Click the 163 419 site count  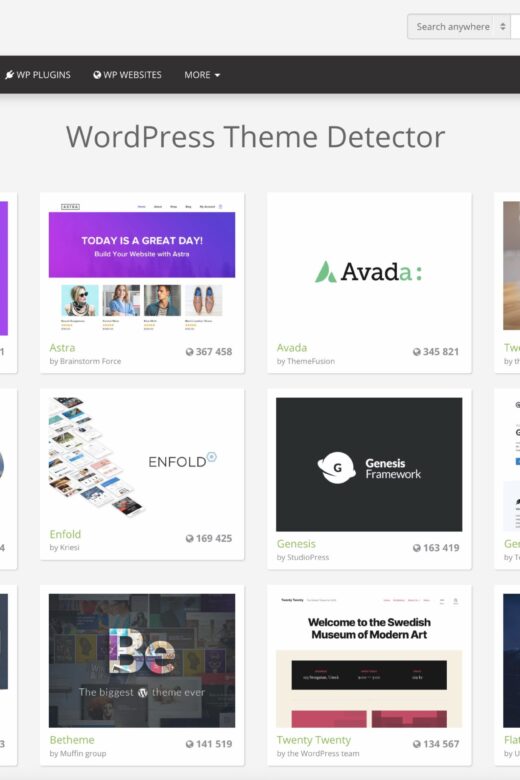[441, 548]
